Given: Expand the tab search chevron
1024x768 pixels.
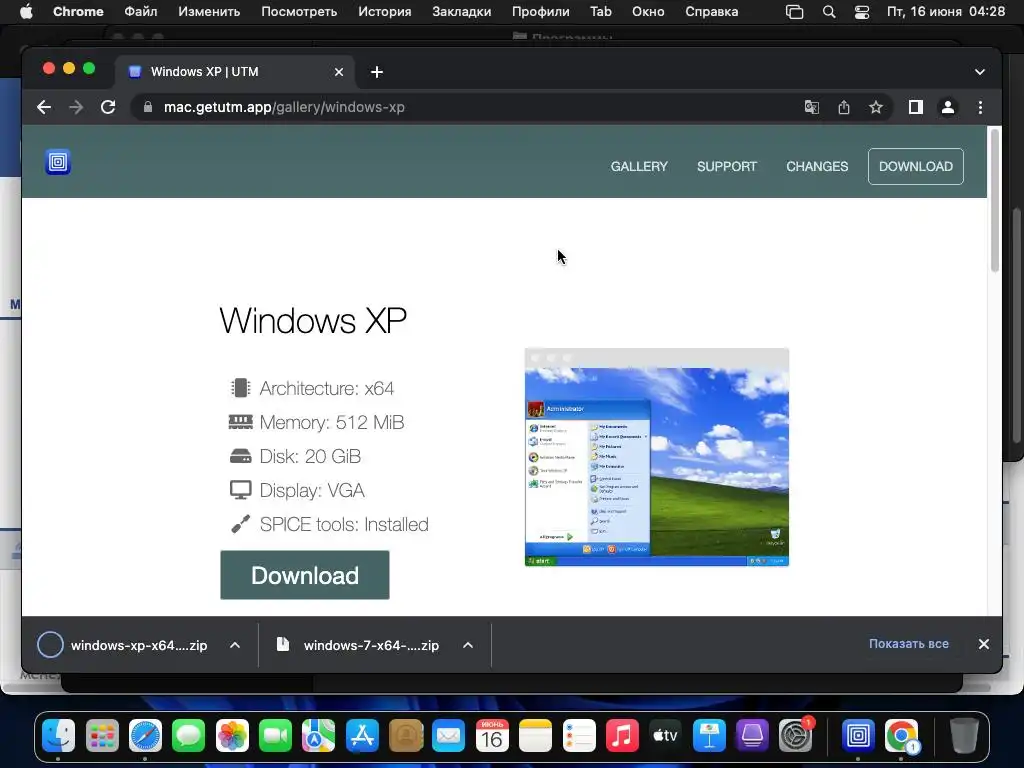Looking at the screenshot, I should (x=980, y=72).
